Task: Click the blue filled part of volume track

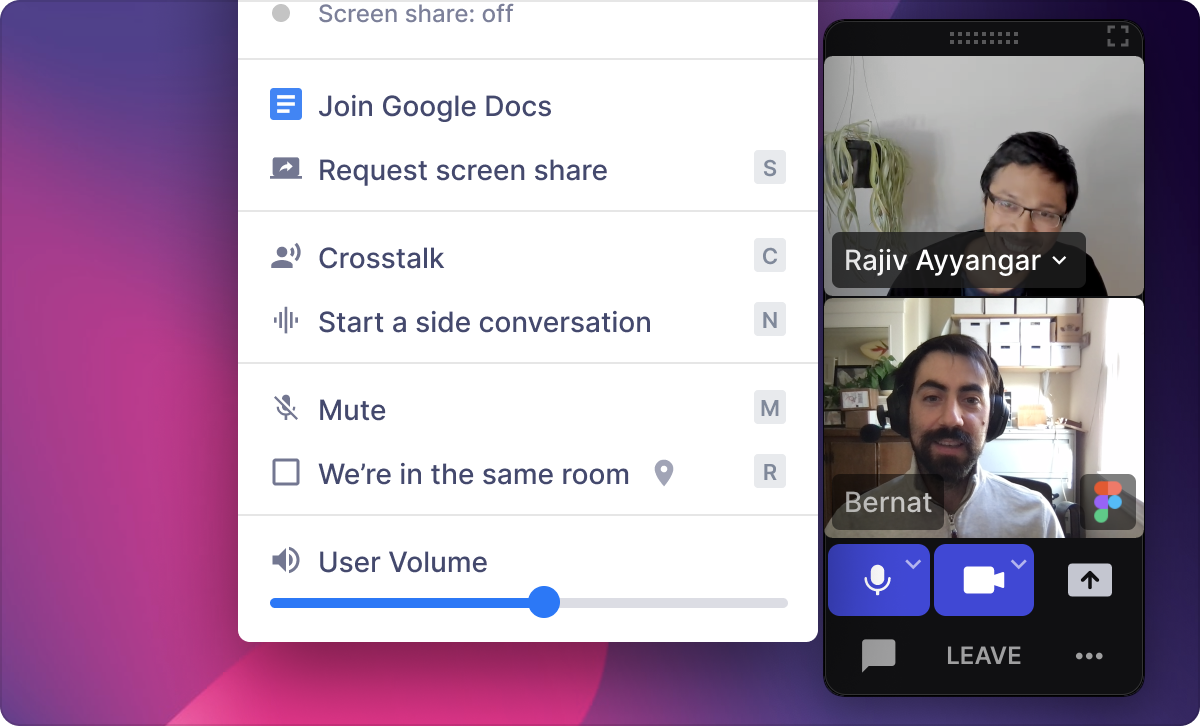Action: [399, 603]
